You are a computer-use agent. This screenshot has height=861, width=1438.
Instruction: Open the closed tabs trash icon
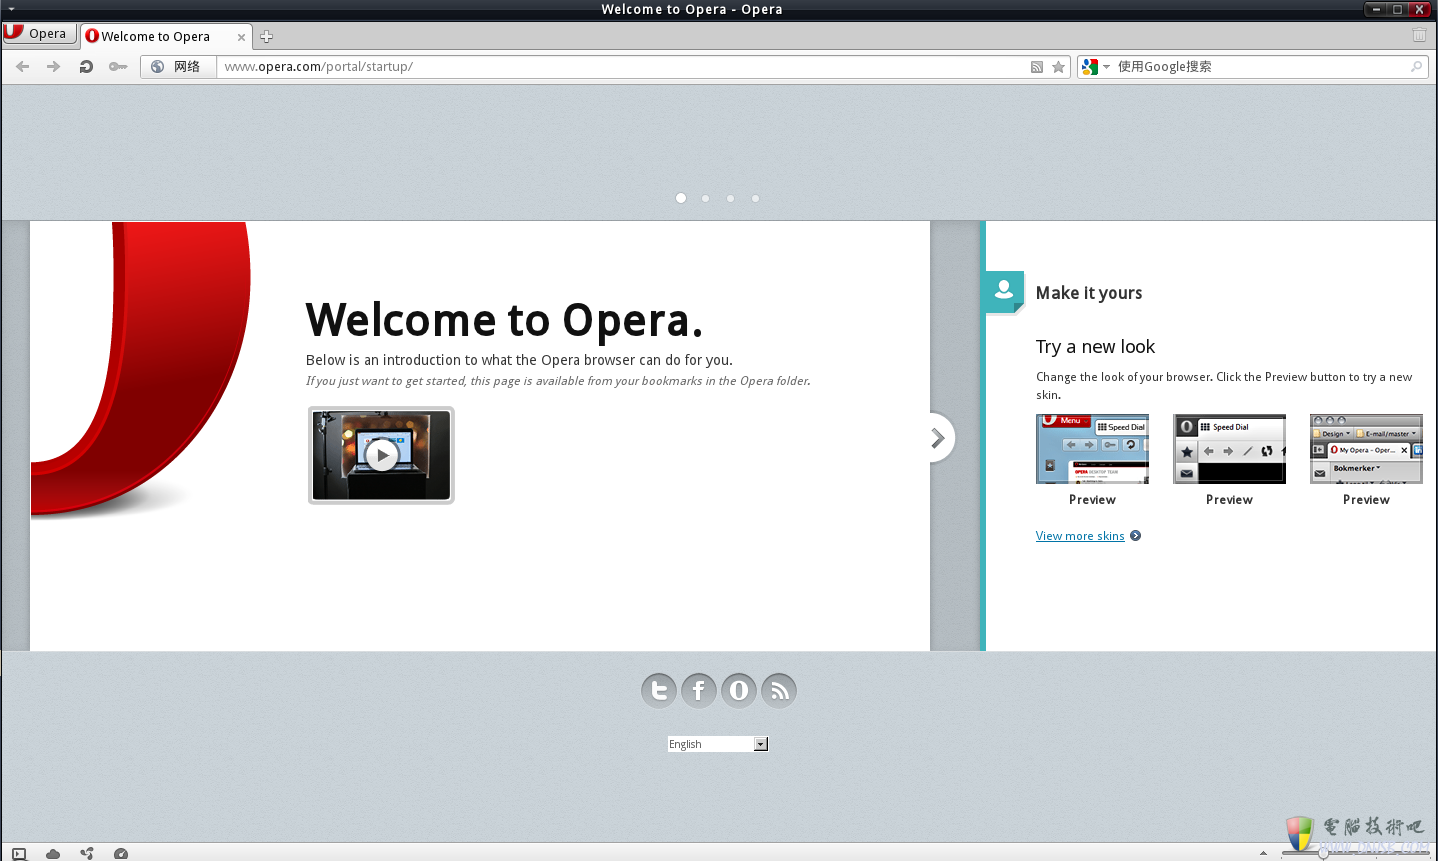pos(1419,34)
